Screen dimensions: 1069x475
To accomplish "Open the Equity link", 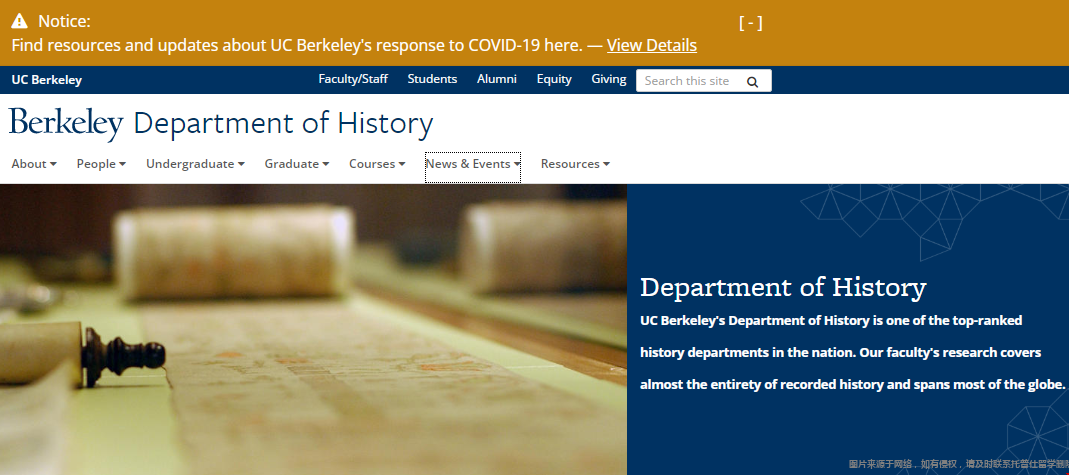I will point(554,79).
